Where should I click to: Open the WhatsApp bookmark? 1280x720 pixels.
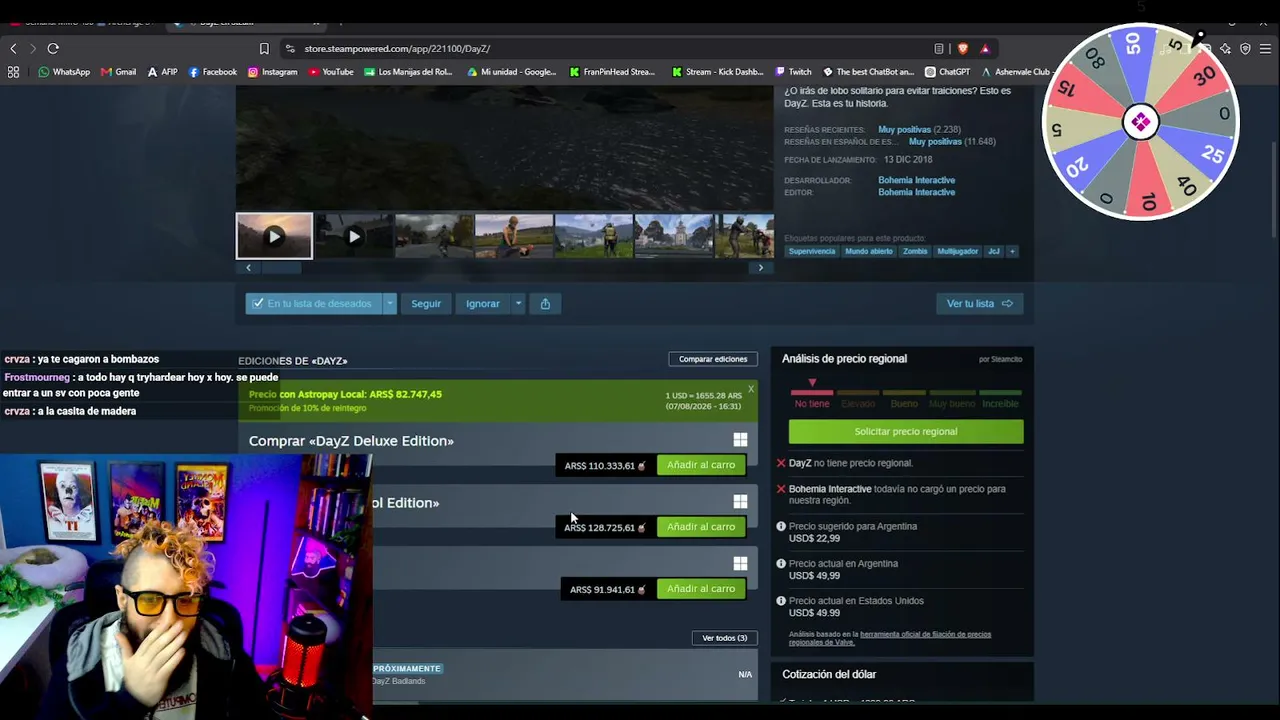64,72
